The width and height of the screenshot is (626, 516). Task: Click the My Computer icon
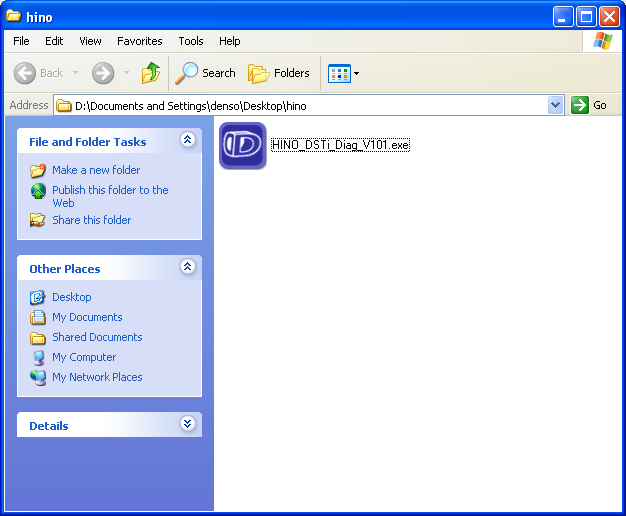38,357
